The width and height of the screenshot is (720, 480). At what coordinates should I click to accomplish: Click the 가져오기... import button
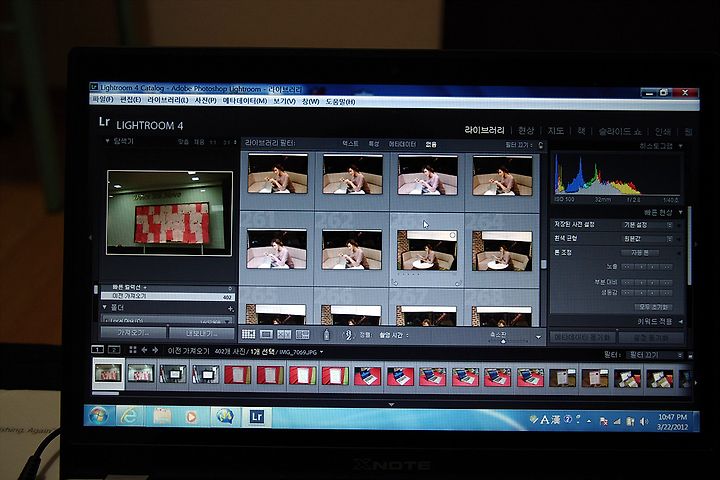[x=133, y=332]
